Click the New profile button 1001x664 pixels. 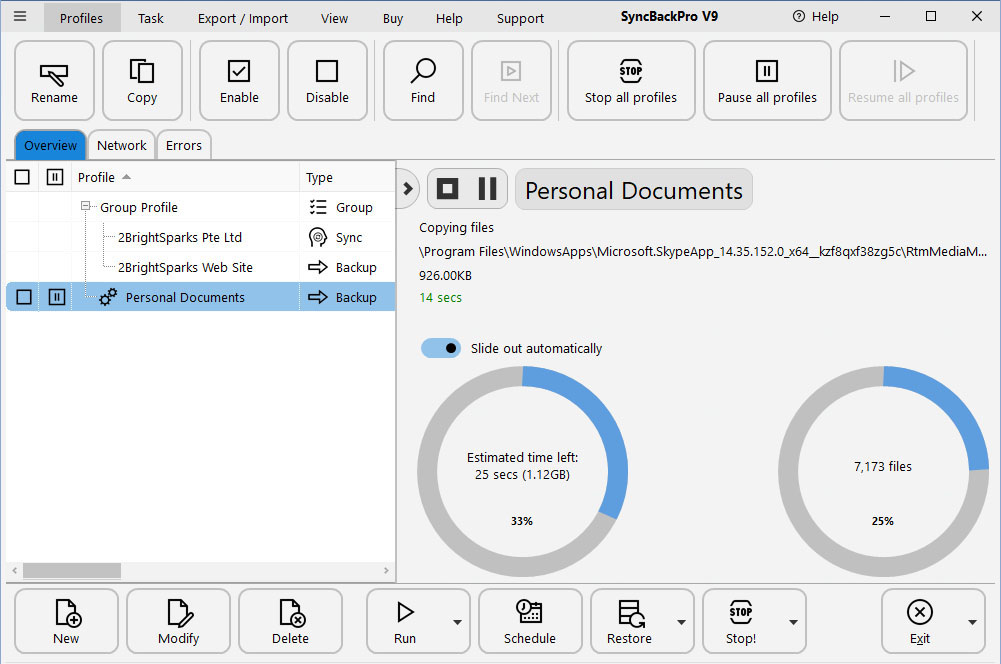pos(66,621)
